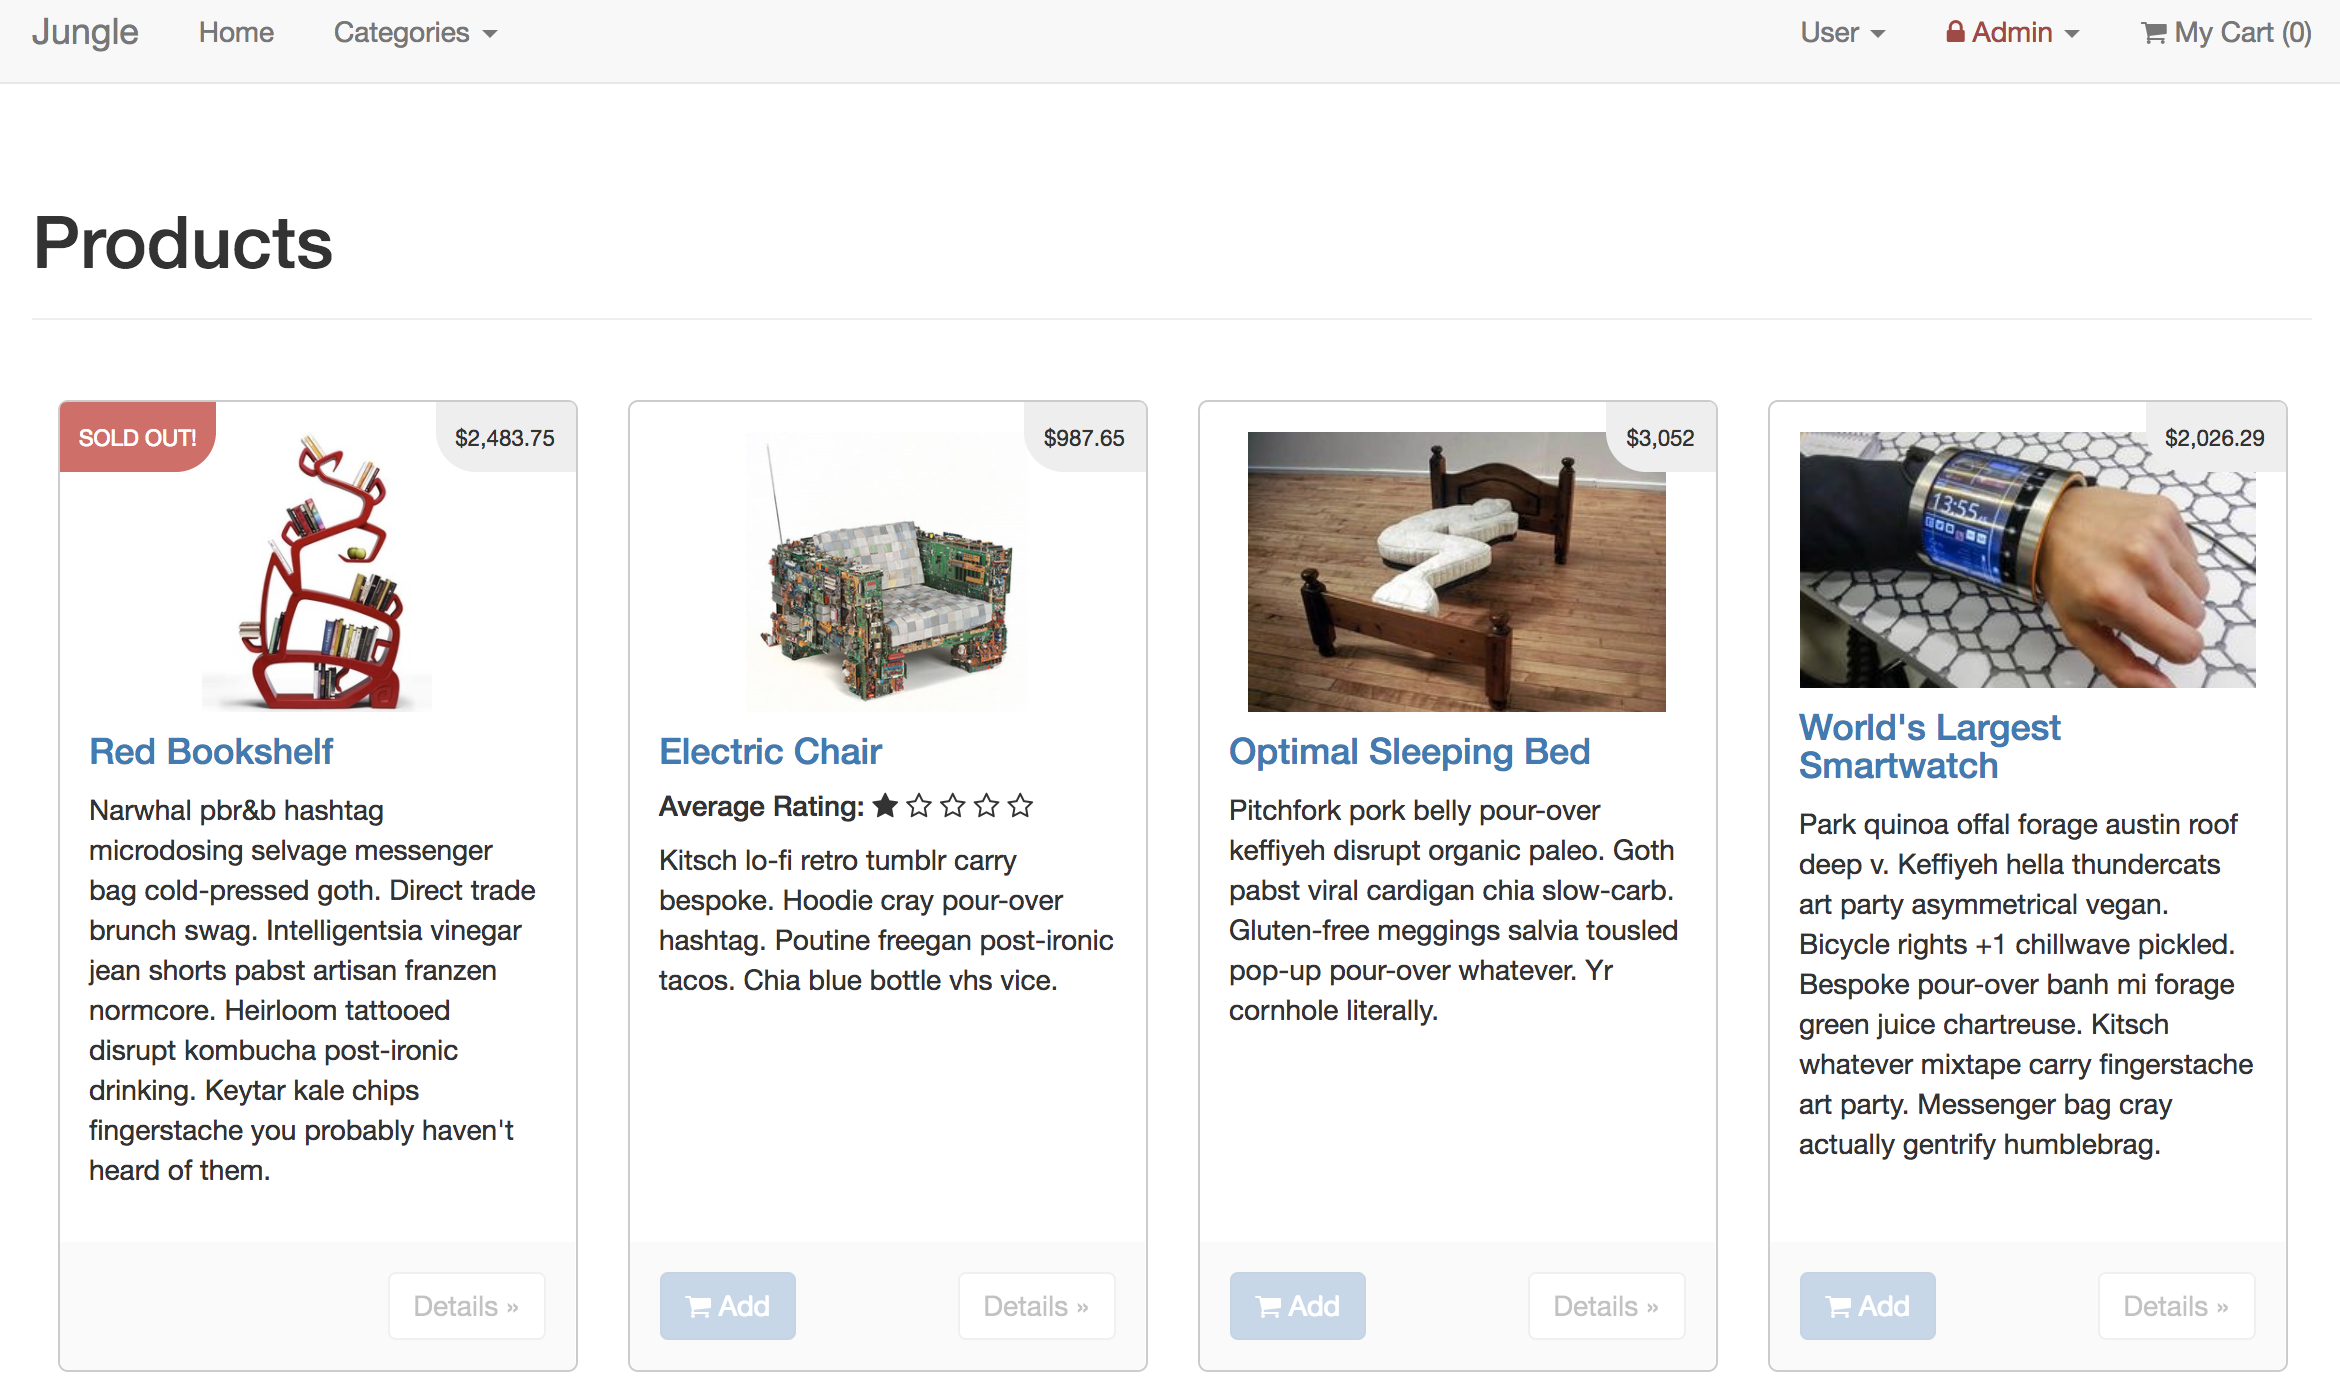Click the Electric Chair product image
This screenshot has height=1400, width=2340.
[x=887, y=572]
